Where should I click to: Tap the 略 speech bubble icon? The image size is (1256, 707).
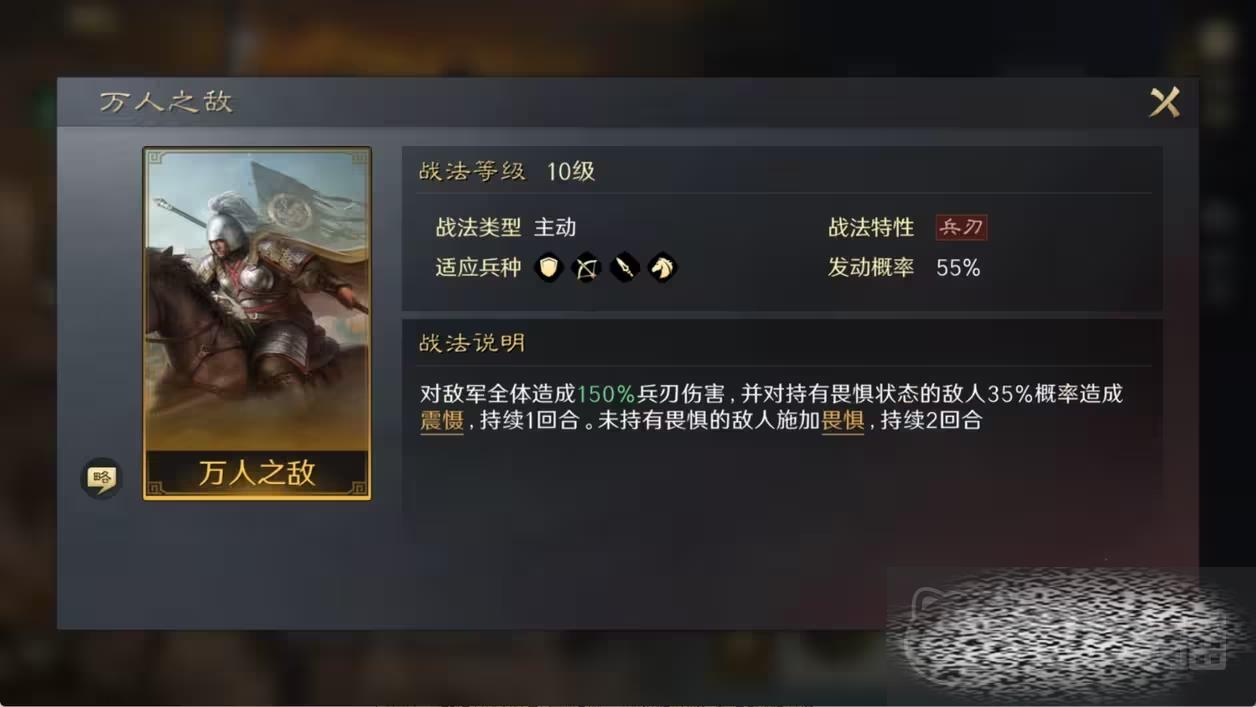coord(101,479)
